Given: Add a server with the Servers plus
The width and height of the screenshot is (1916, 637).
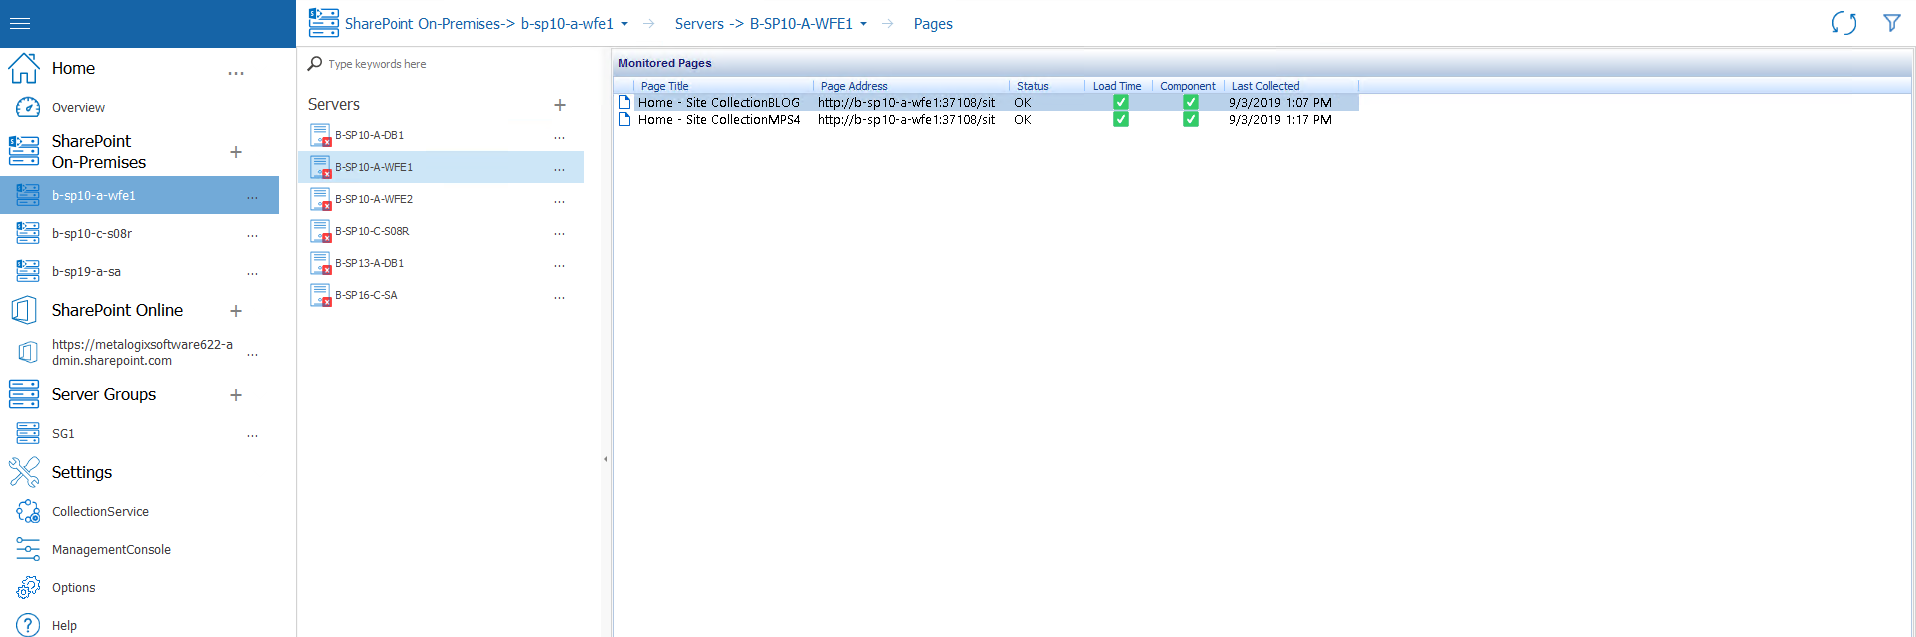Looking at the screenshot, I should point(560,105).
